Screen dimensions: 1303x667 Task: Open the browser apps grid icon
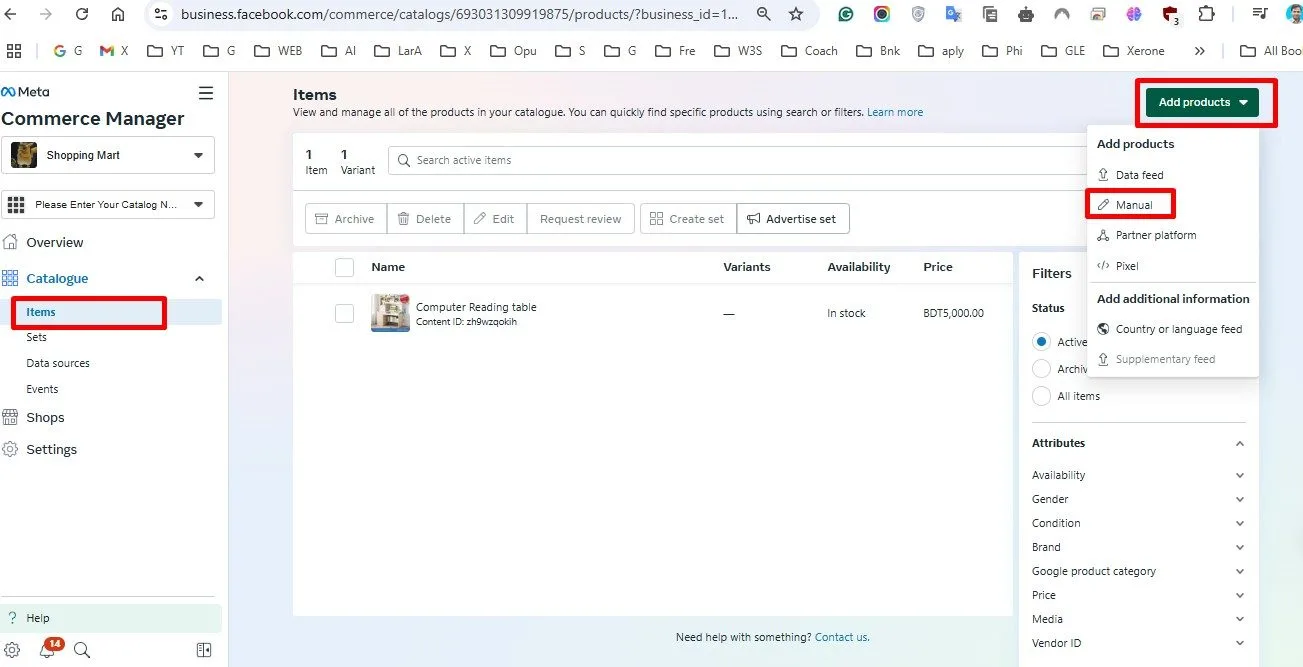(14, 51)
